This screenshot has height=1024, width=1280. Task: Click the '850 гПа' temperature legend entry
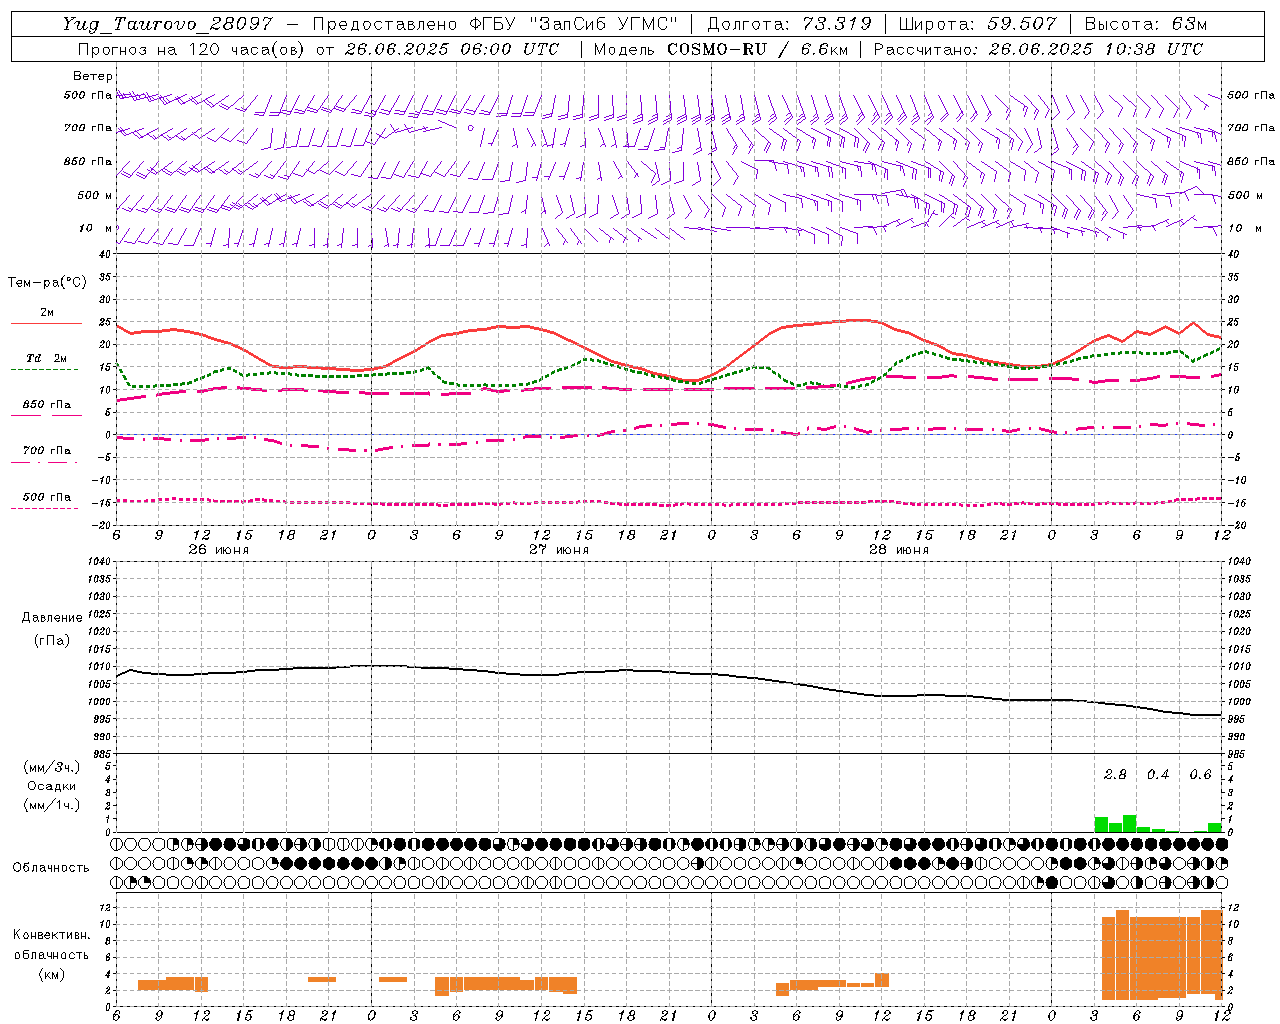(47, 405)
